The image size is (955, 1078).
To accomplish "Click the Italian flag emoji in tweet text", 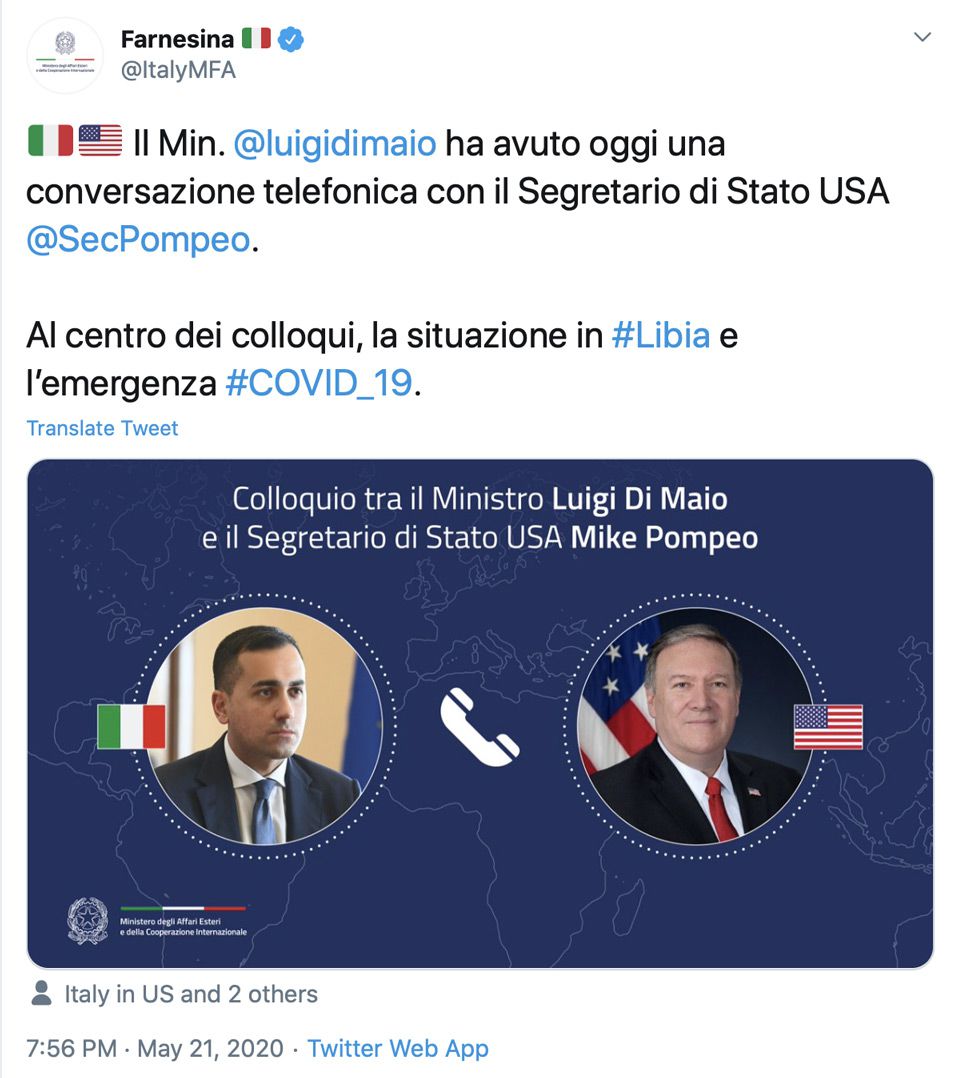I will (50, 140).
